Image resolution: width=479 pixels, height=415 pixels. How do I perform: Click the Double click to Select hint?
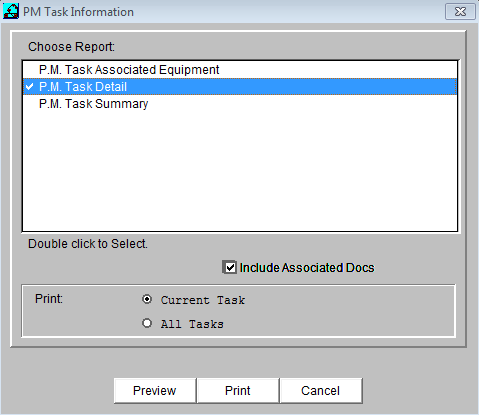88,244
